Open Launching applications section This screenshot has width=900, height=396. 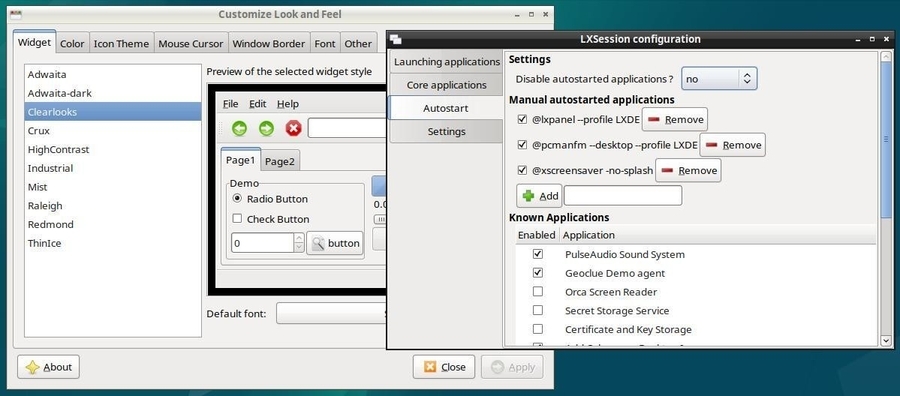pyautogui.click(x=447, y=61)
